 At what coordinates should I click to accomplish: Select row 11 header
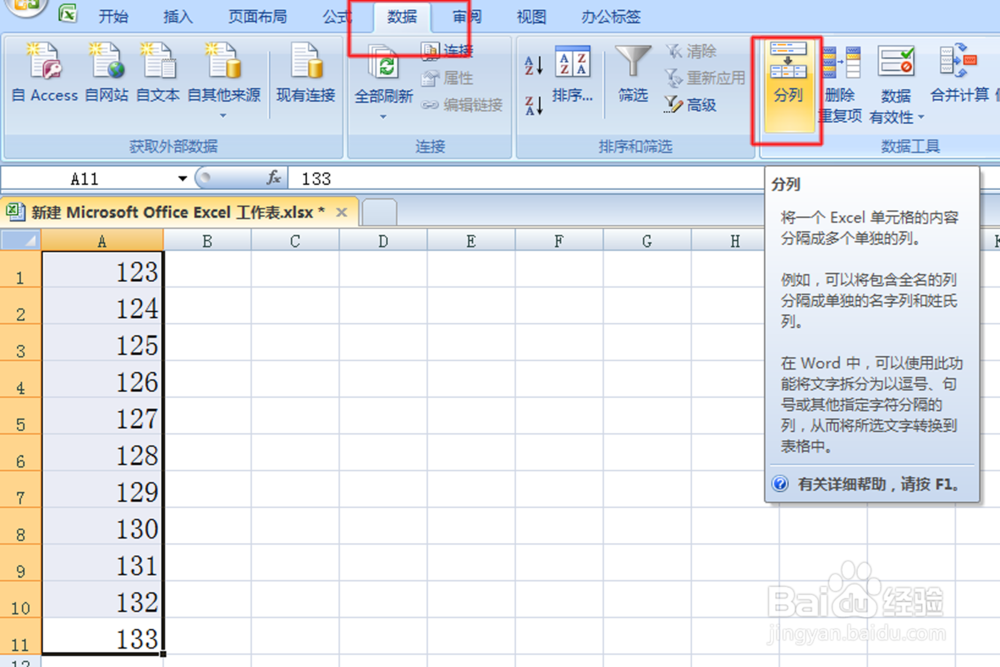(x=20, y=636)
